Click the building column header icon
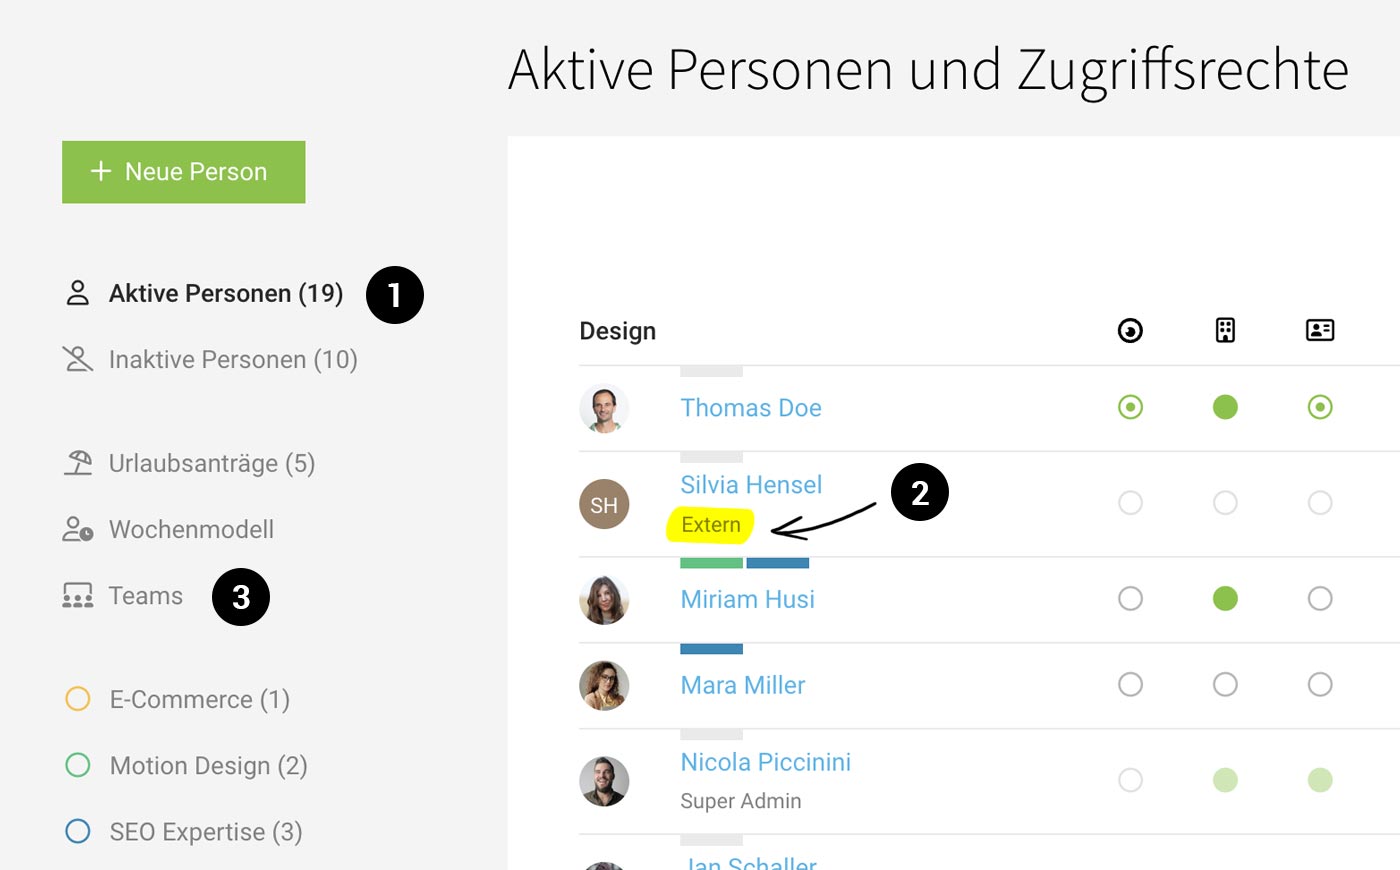The width and height of the screenshot is (1400, 870). tap(1225, 330)
